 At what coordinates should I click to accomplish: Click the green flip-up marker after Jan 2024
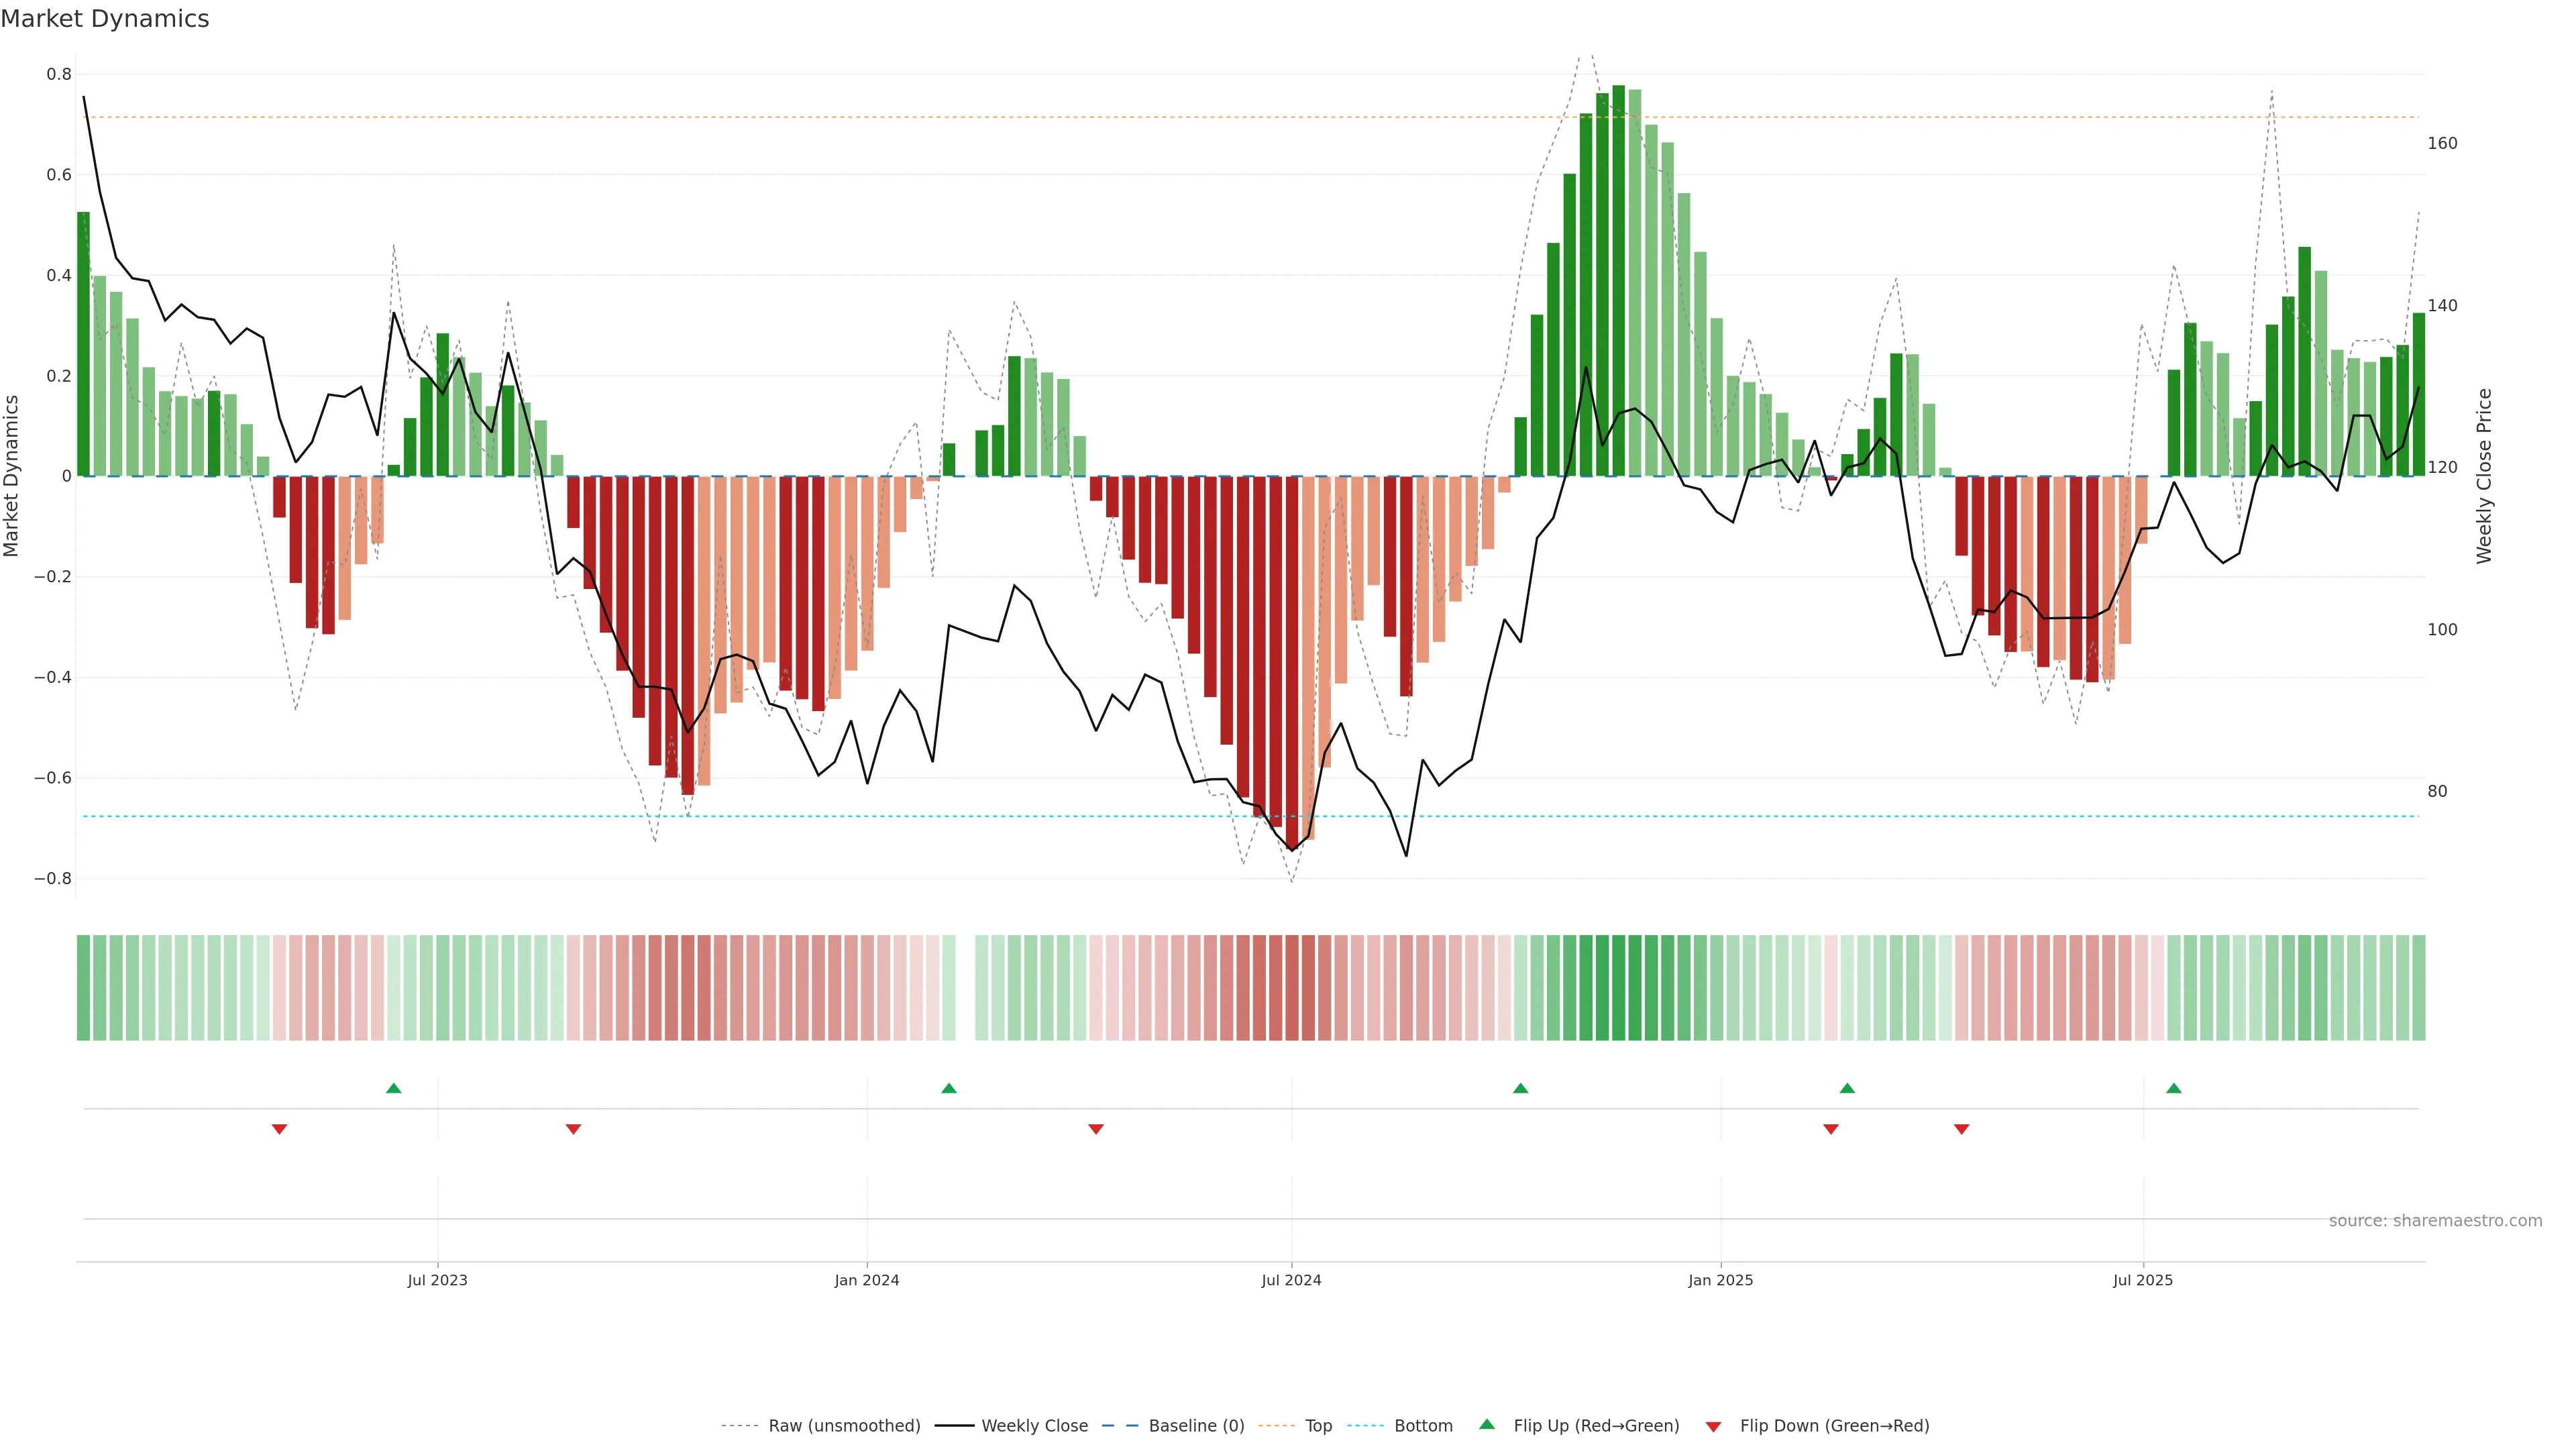click(x=949, y=1088)
